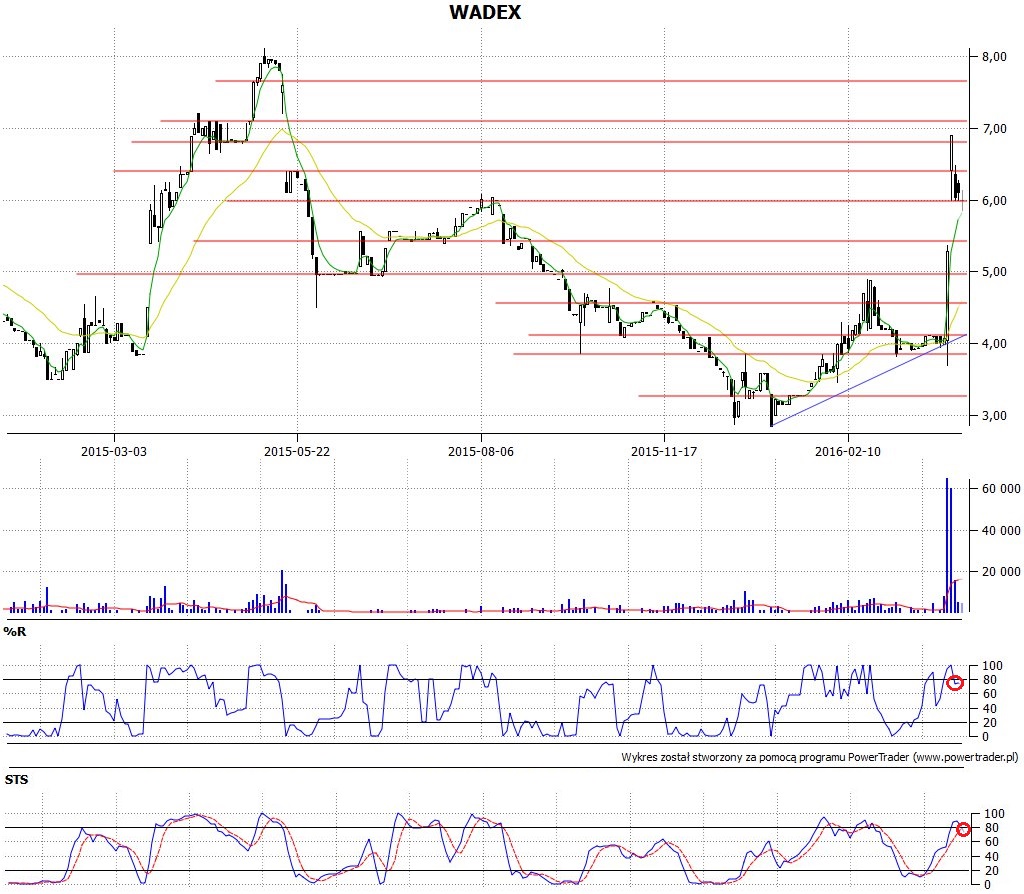1024x894 pixels.
Task: Click the 2015-11-17 date label
Action: 664,451
